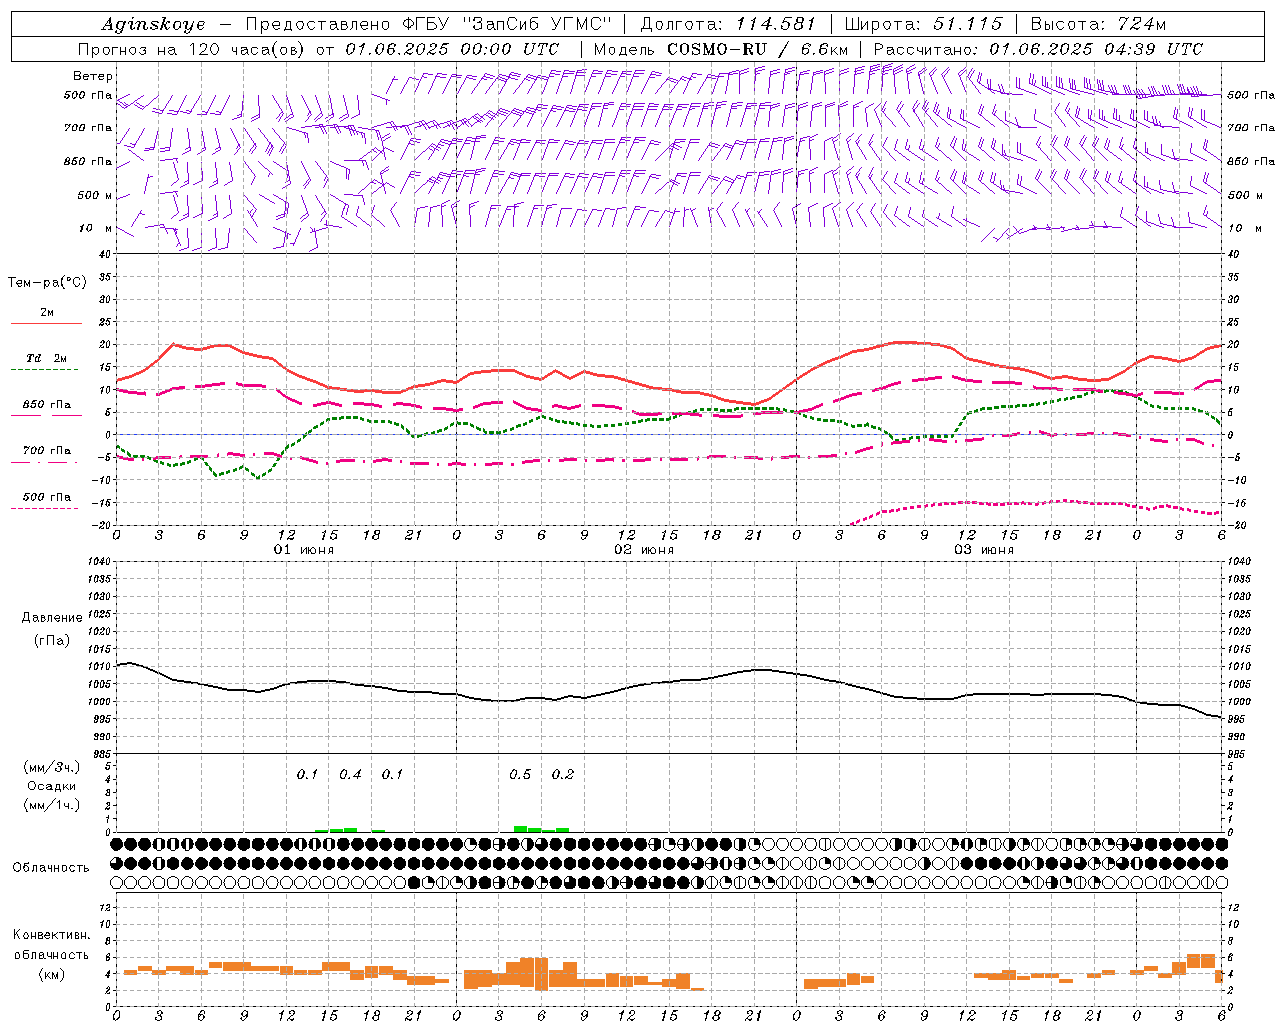Click the station name Aginskoye in the header
The image size is (1280, 1024).
[x=153, y=25]
